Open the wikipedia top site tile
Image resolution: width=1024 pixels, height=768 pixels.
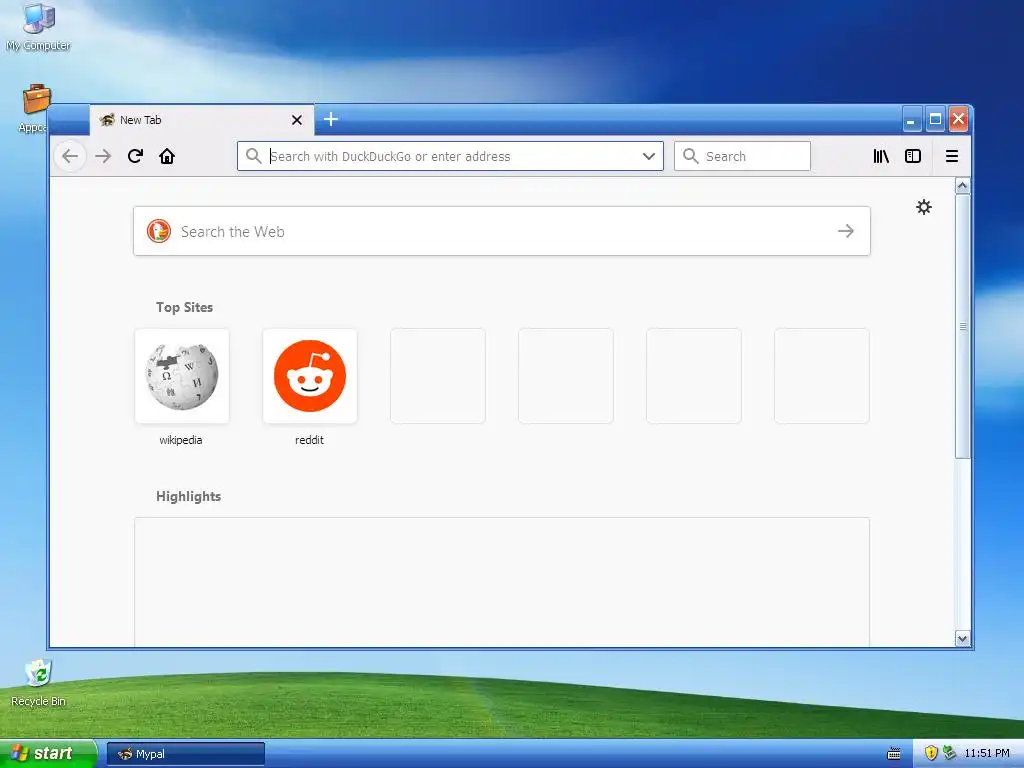182,376
